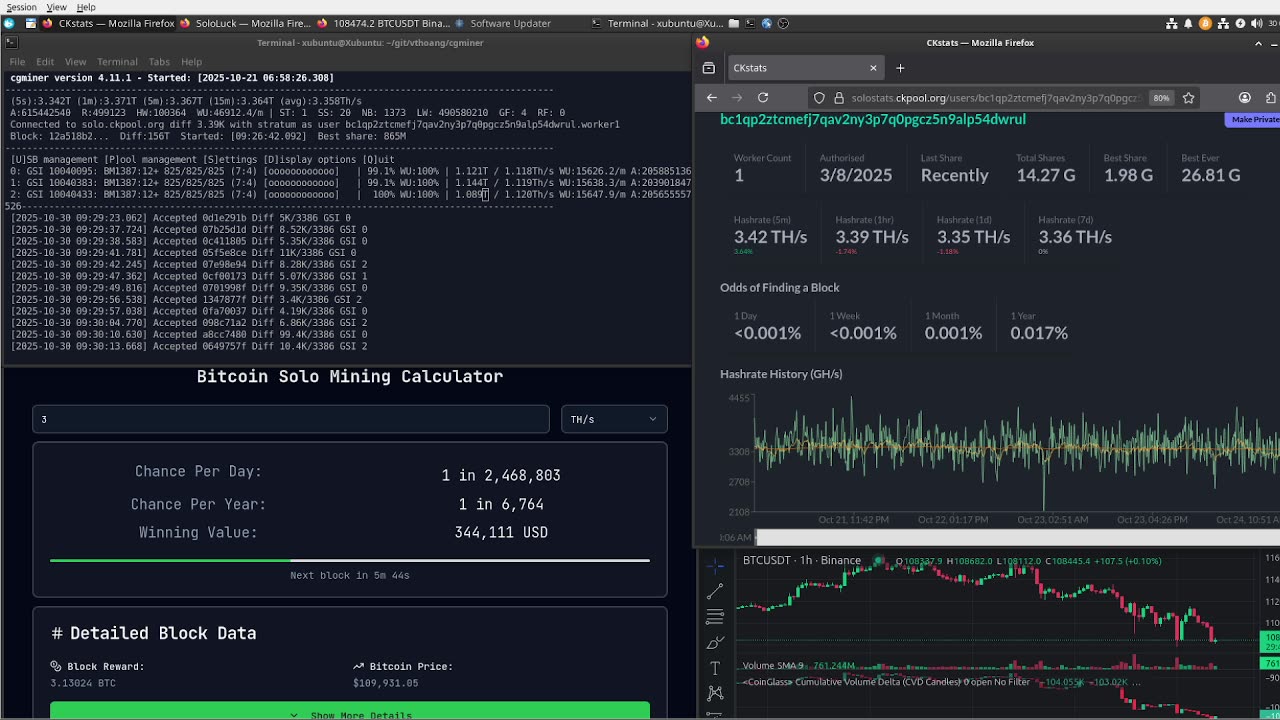Click the Make Private button
Screen dimensions: 1280x720
point(1253,119)
